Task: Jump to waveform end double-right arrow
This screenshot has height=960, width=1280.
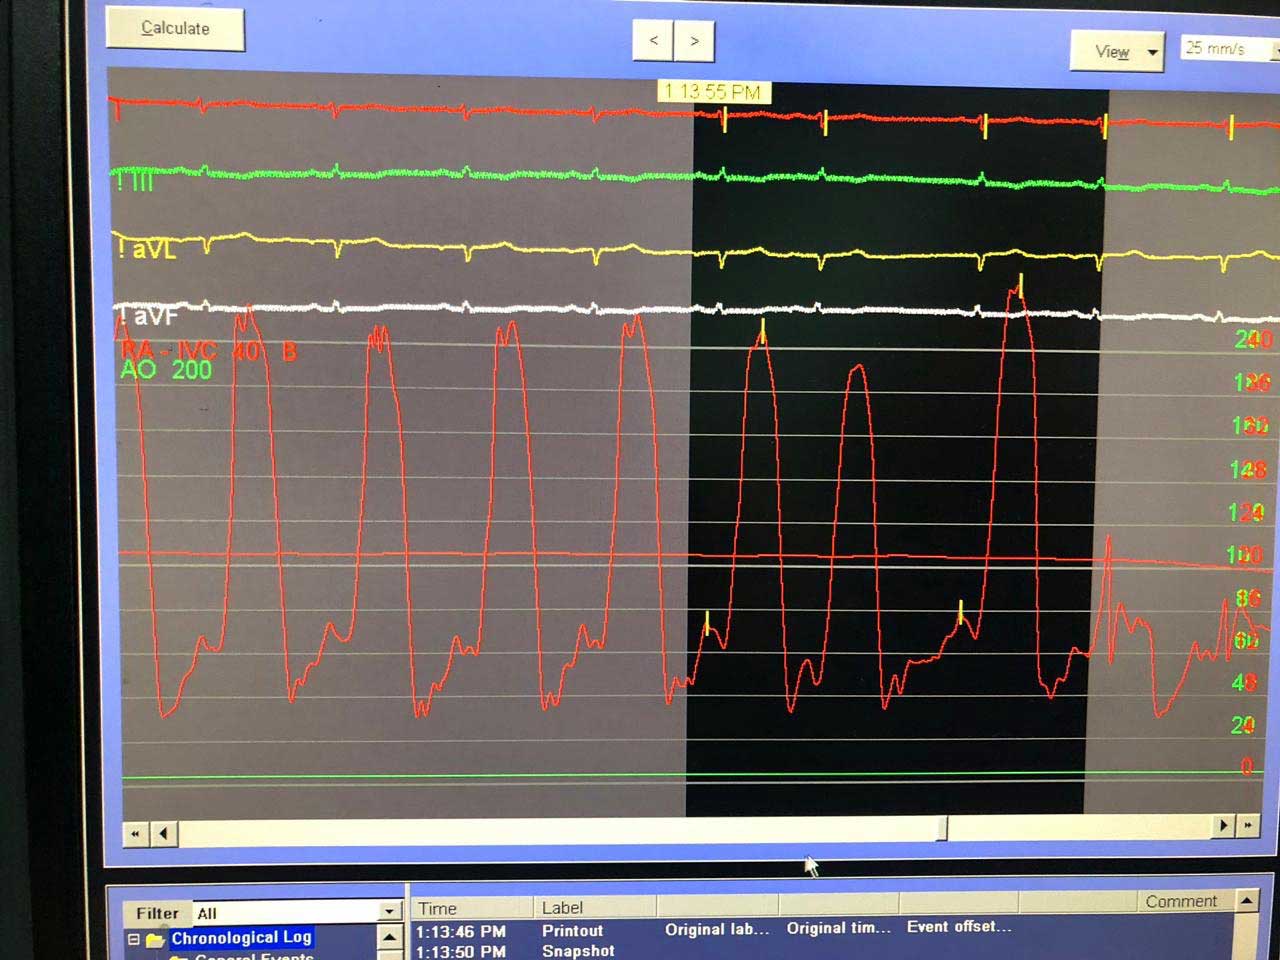Action: click(x=1248, y=826)
